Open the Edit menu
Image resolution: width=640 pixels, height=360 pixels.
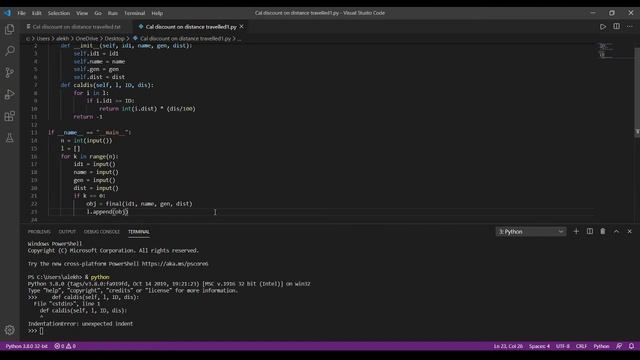click(x=37, y=13)
